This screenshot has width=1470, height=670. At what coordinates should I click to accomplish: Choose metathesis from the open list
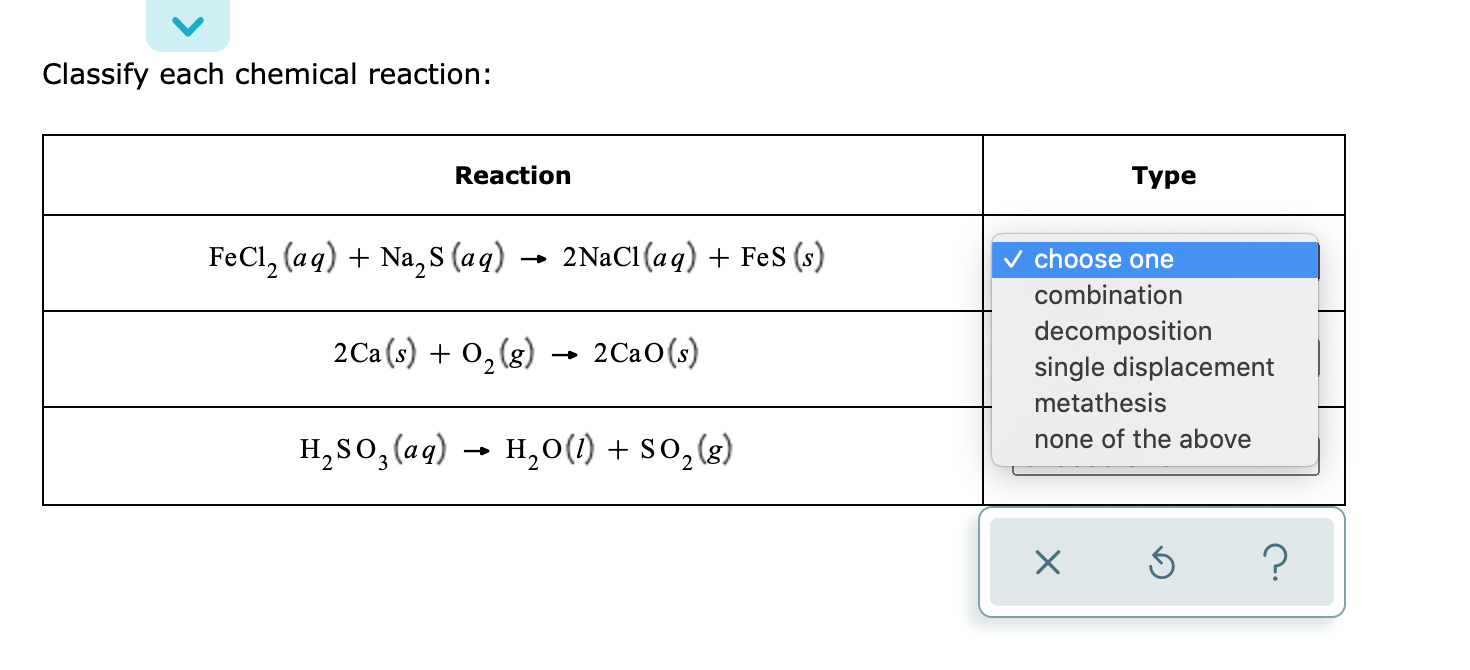pos(1100,403)
